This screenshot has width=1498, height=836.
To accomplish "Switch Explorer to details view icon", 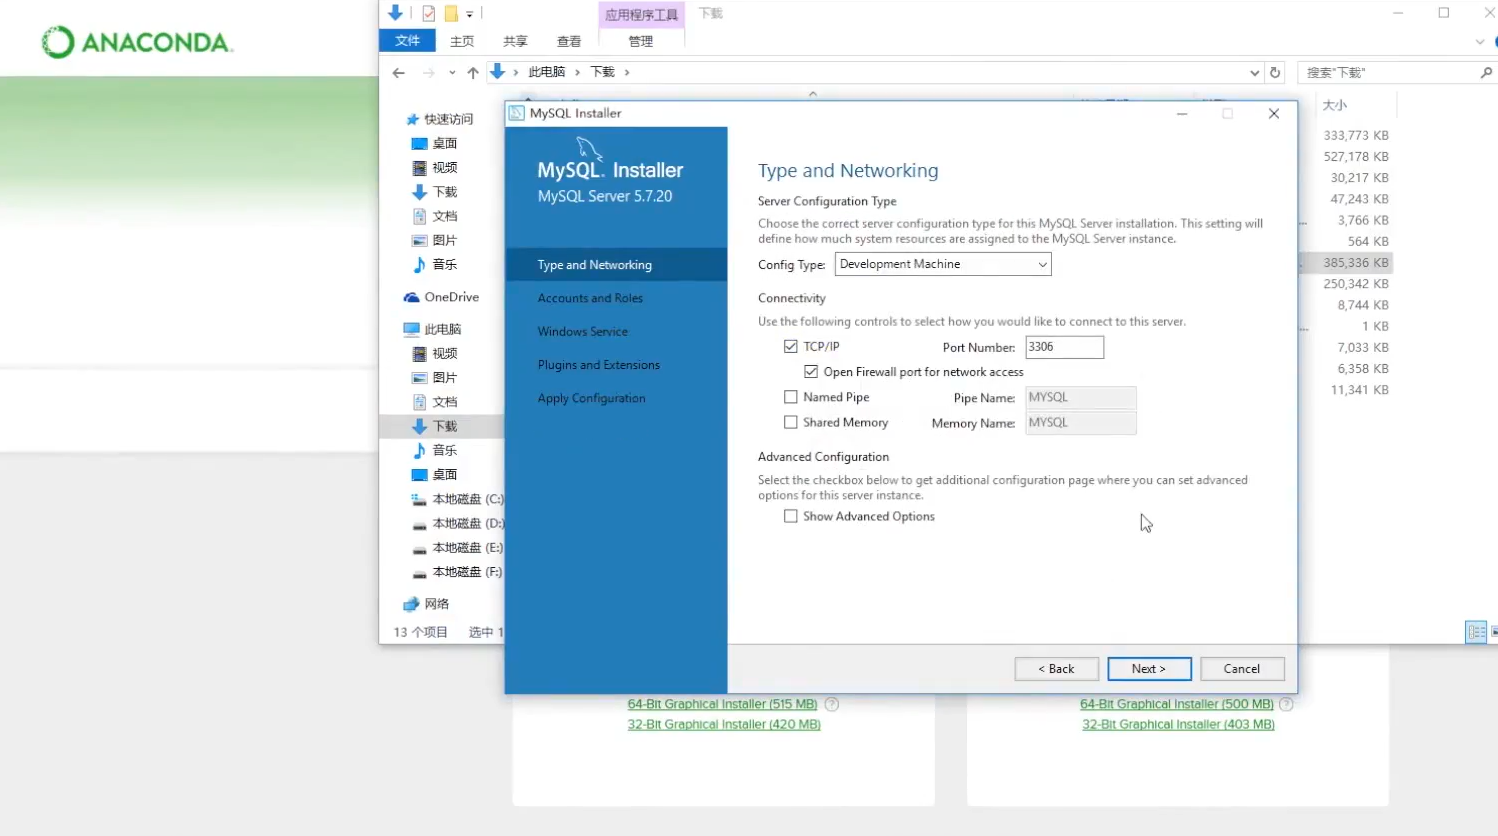I will coord(1476,632).
